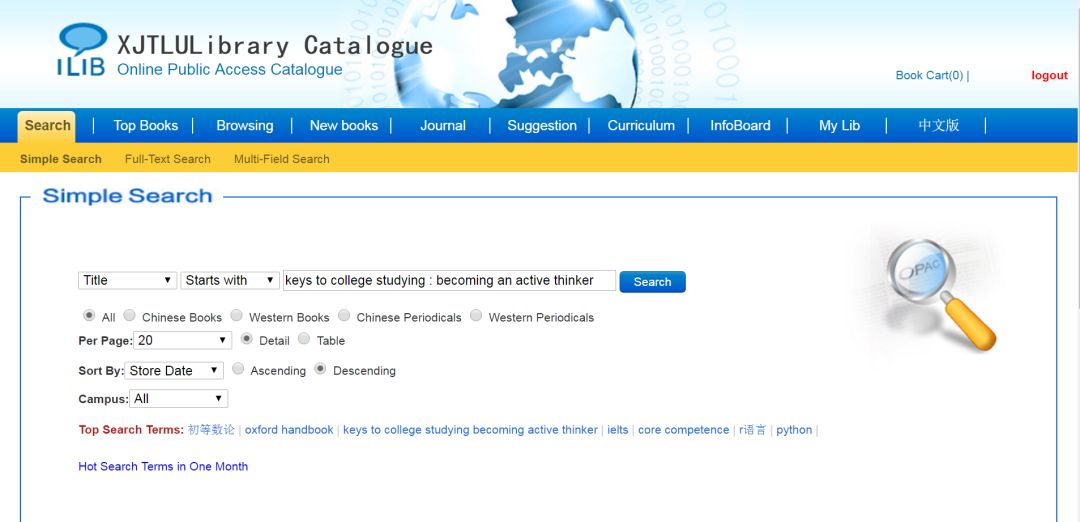Select the Full-Text Search submenu

(167, 159)
